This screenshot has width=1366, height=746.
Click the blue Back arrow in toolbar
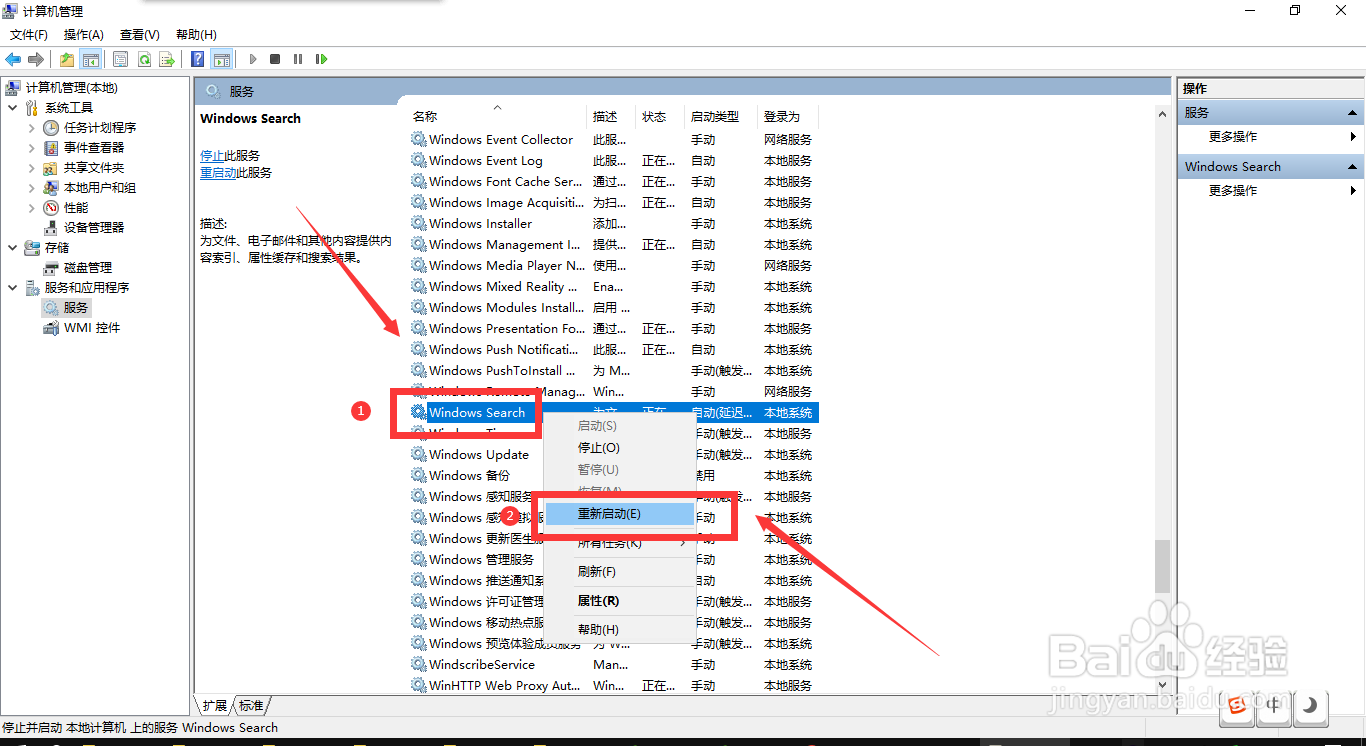point(13,59)
